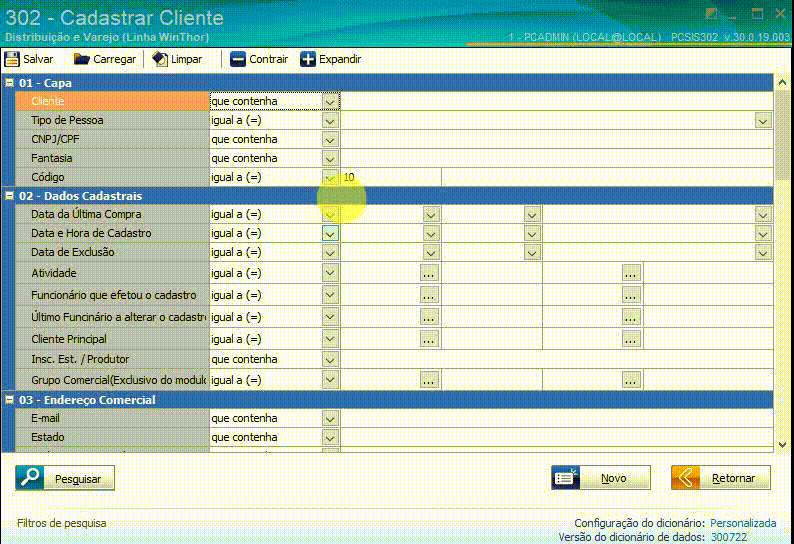Image resolution: width=794 pixels, height=544 pixels.
Task: Select the Estado filter row label
Action: pyautogui.click(x=112, y=437)
